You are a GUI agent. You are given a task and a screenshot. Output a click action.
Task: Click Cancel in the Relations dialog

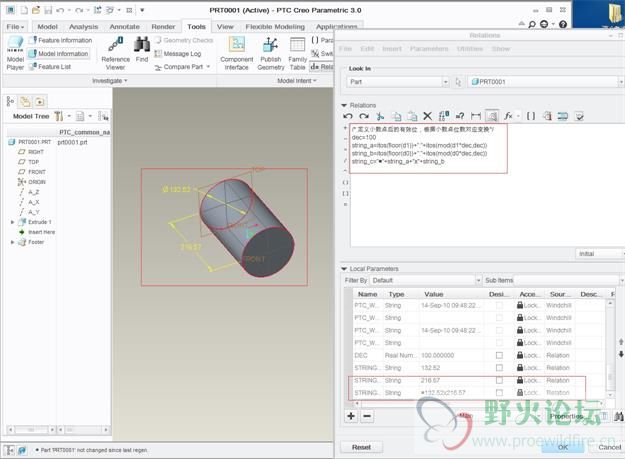[609, 447]
